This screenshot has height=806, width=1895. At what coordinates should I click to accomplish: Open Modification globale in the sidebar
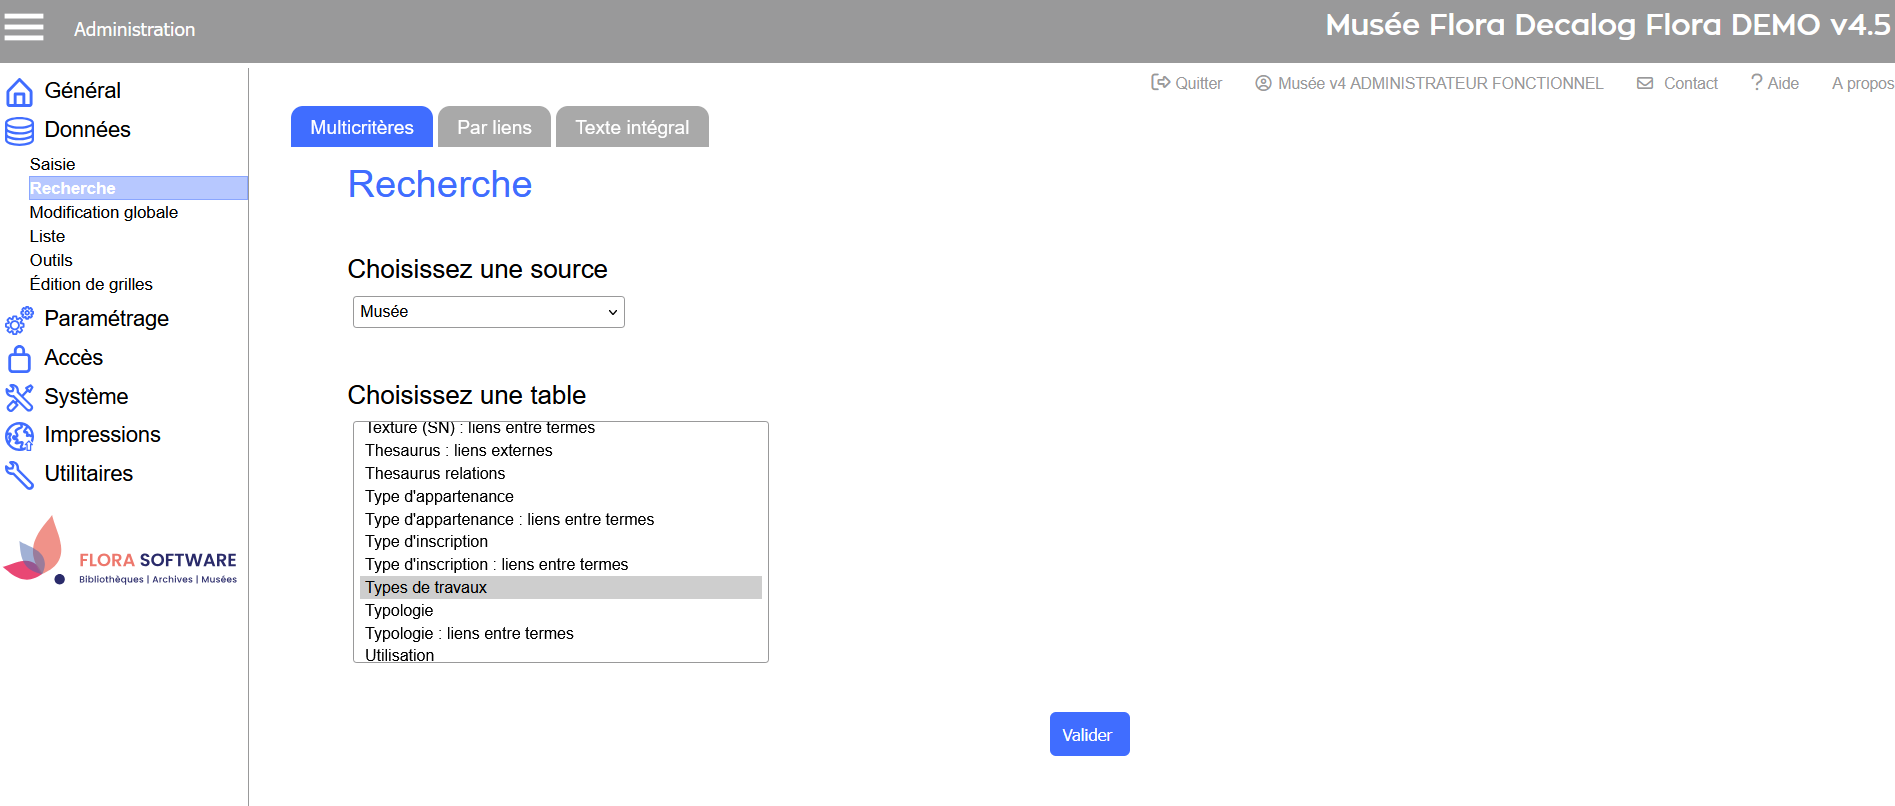[104, 212]
